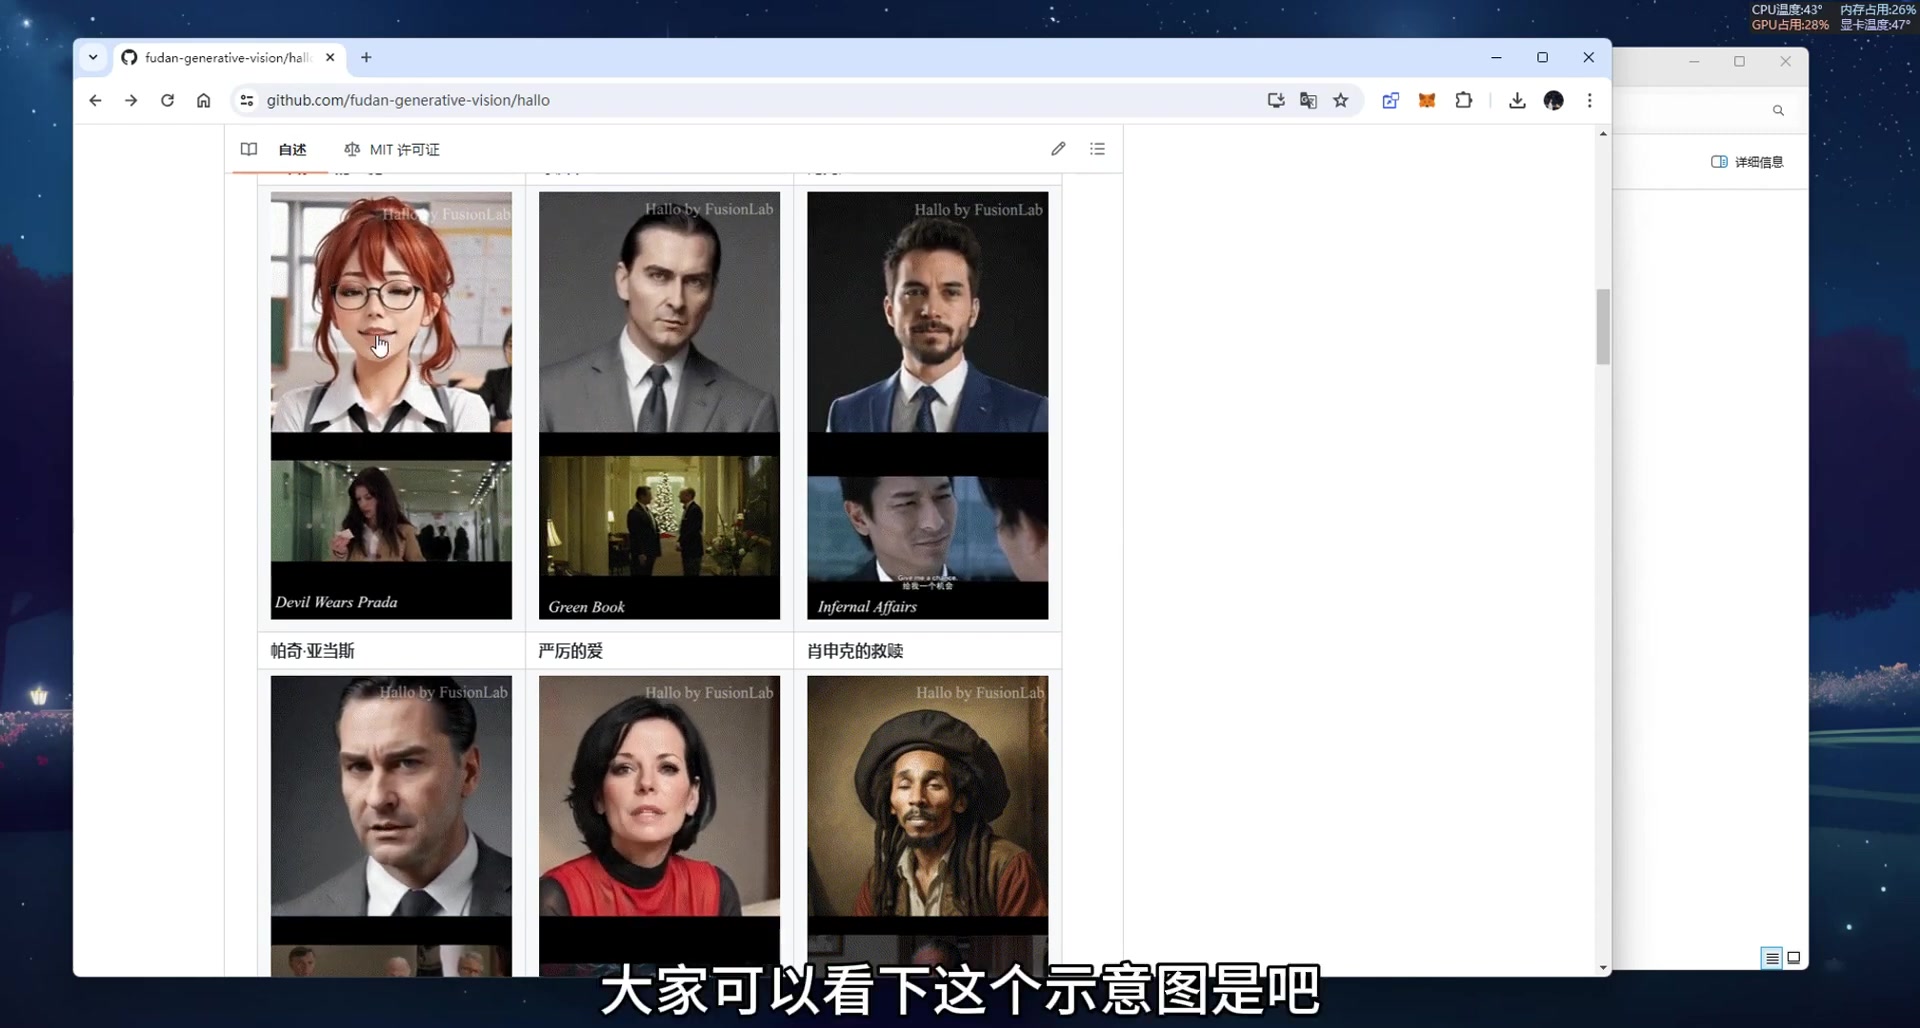Open a new browser tab with plus button

[366, 57]
